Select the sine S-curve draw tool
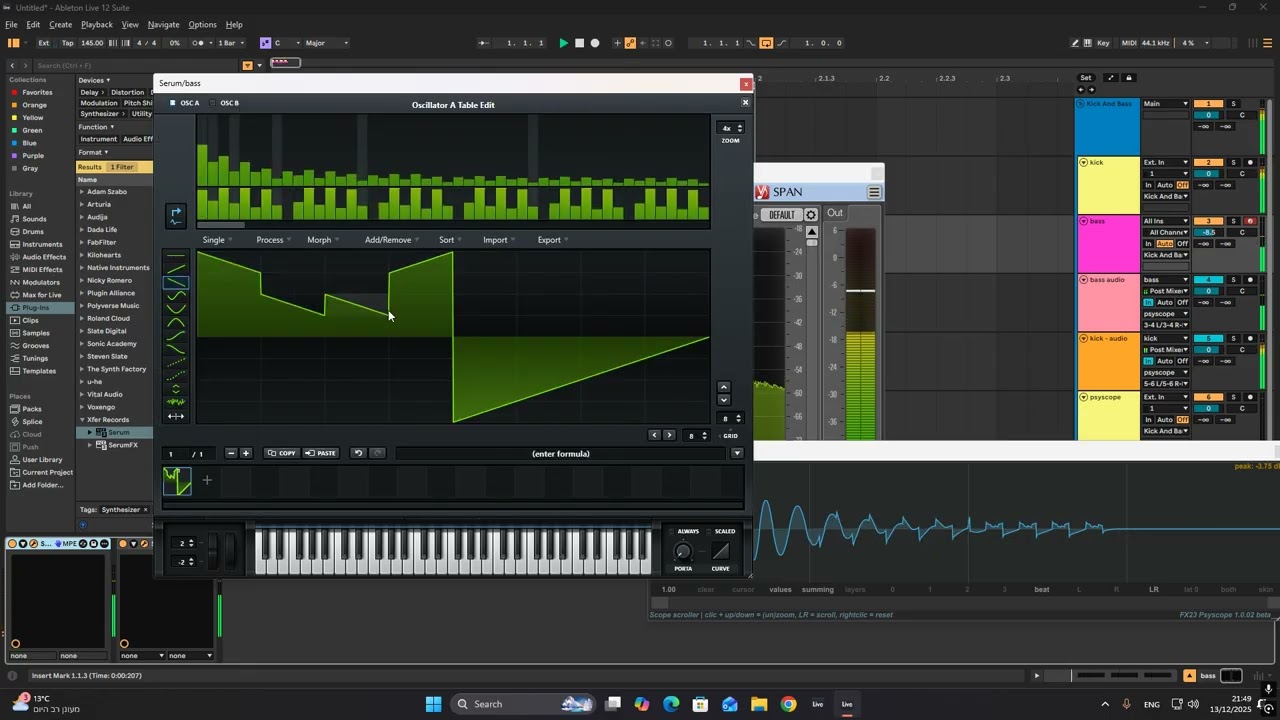The height and width of the screenshot is (720, 1280). (176, 296)
